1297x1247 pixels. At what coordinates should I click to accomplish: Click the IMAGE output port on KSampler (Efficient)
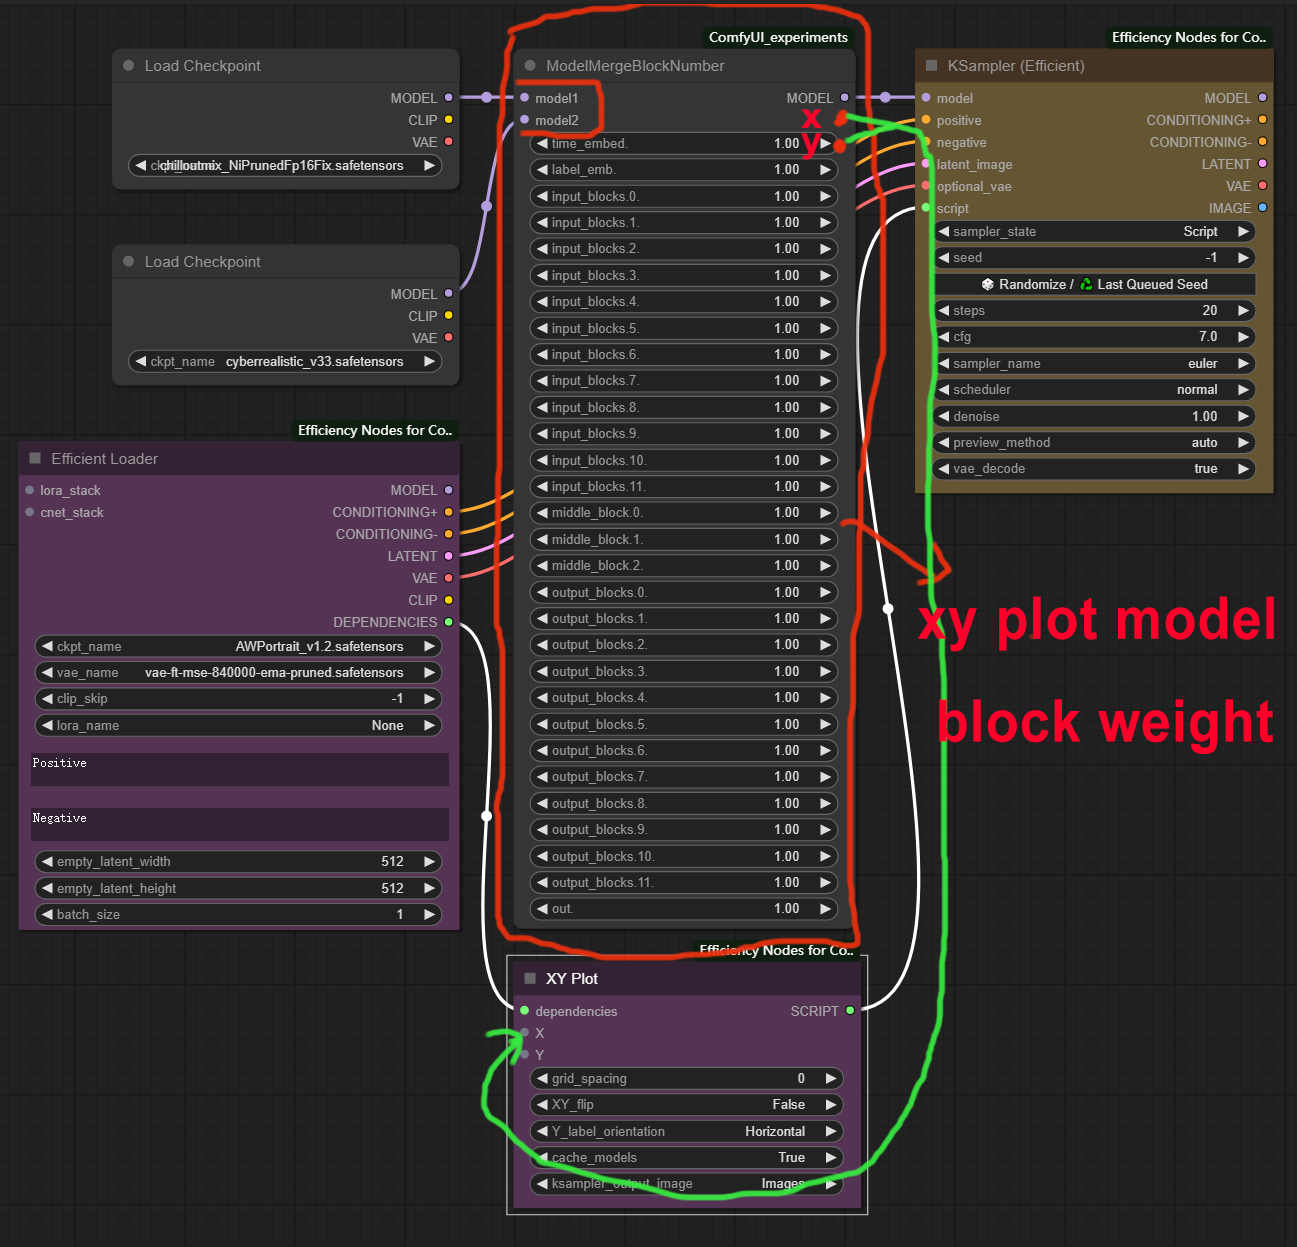click(x=1263, y=208)
